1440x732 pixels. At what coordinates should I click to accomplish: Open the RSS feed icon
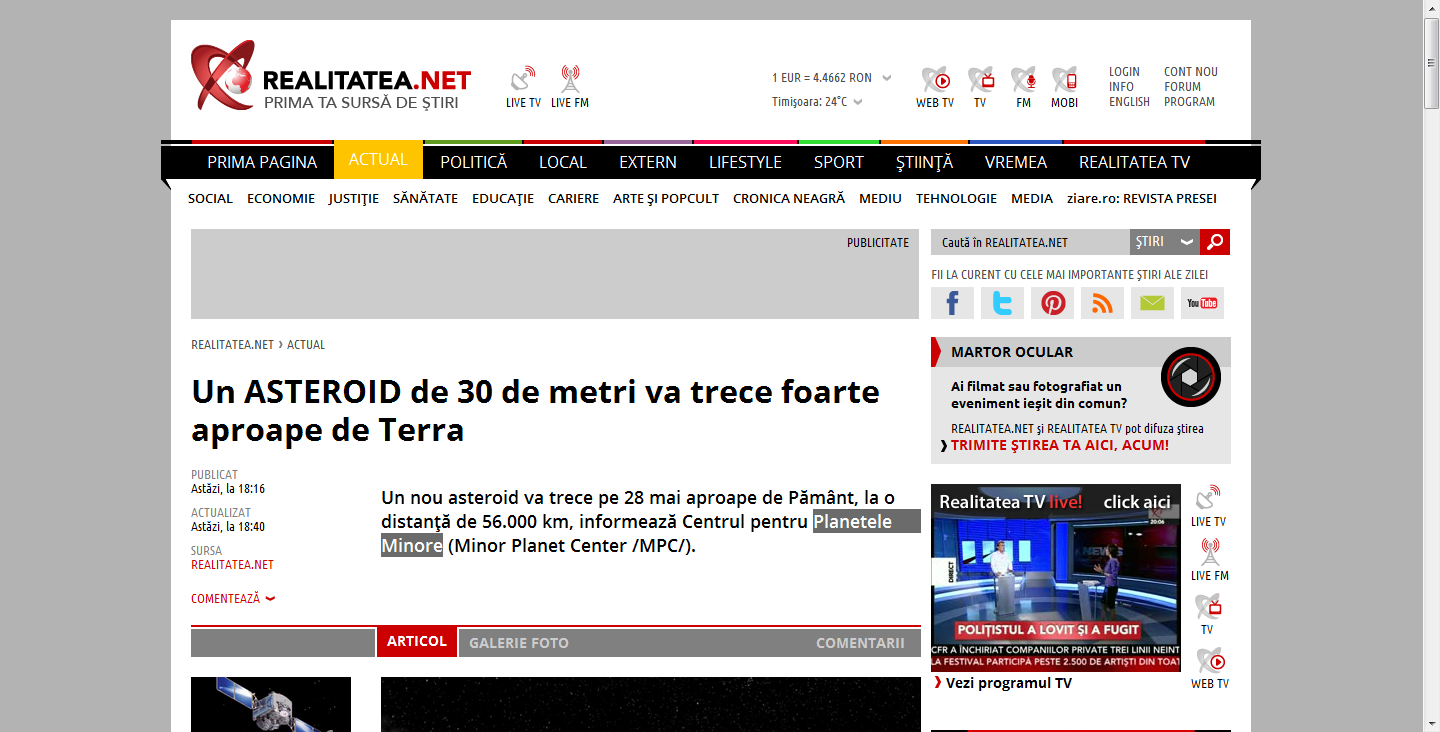[x=1102, y=303]
